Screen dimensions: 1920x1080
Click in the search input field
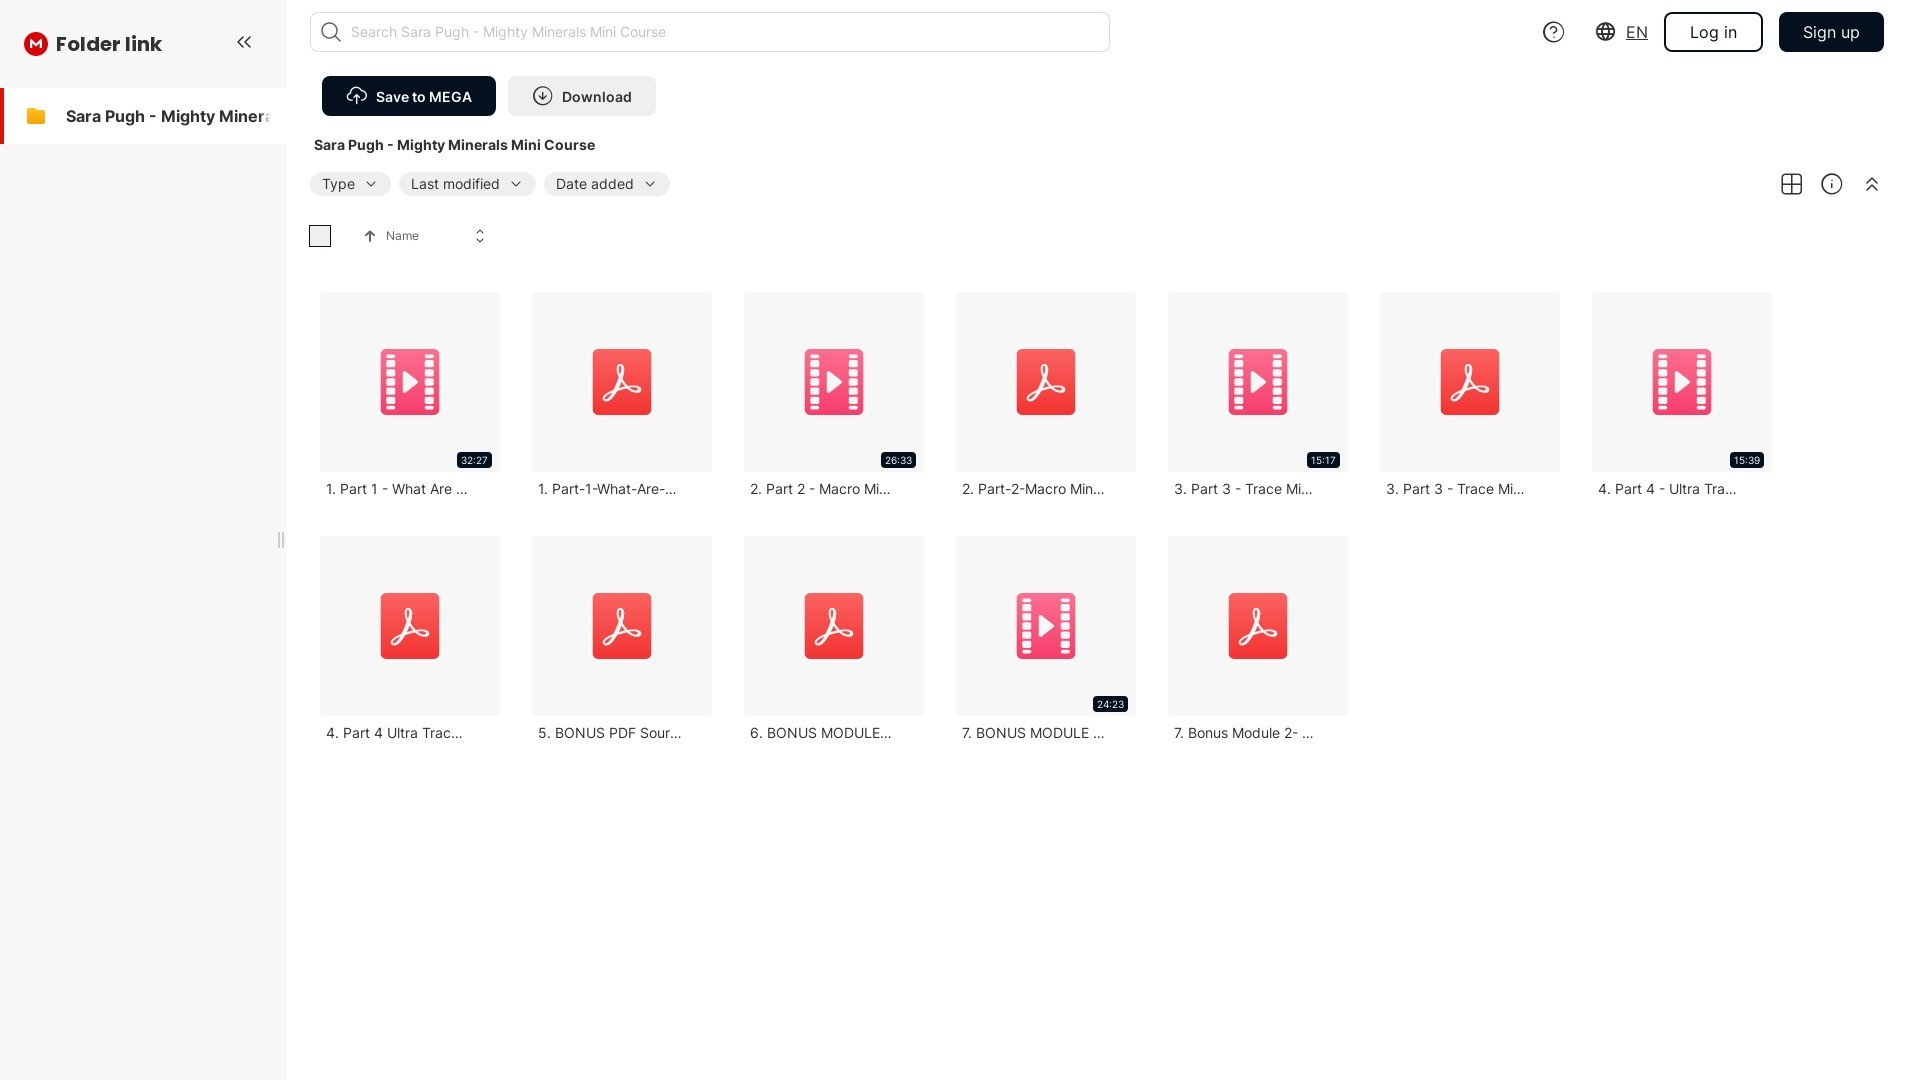click(720, 32)
